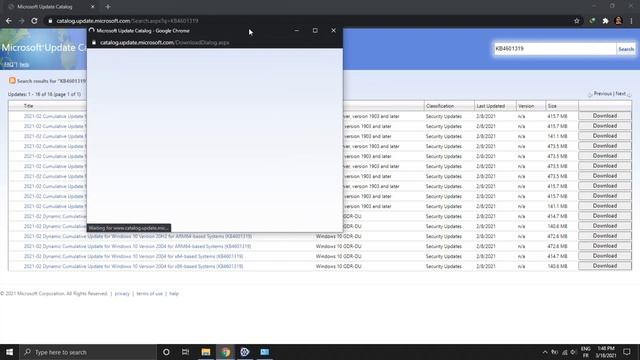
Task: Click Download in the first results row
Action: click(x=604, y=116)
